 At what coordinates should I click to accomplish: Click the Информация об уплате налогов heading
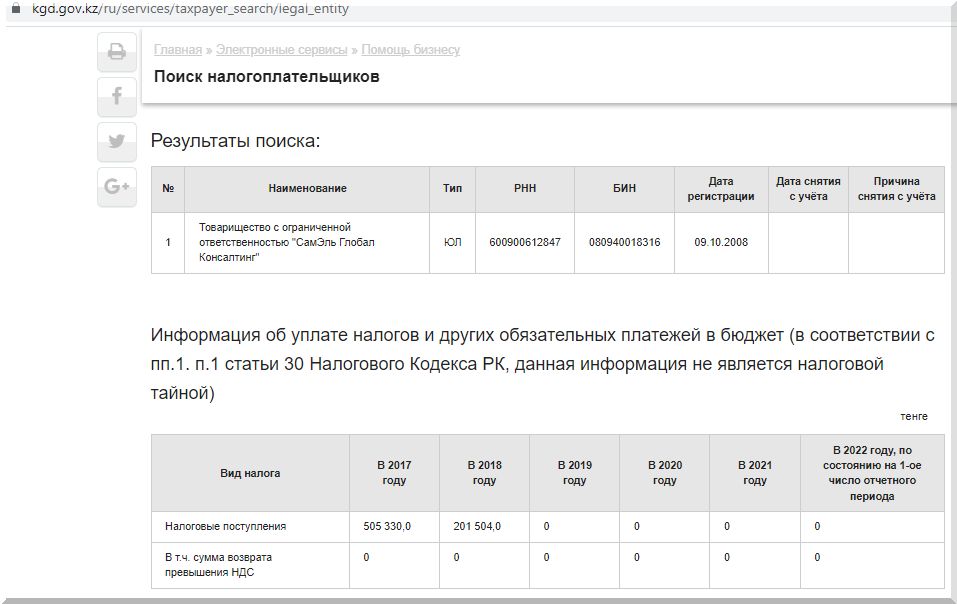(x=543, y=364)
